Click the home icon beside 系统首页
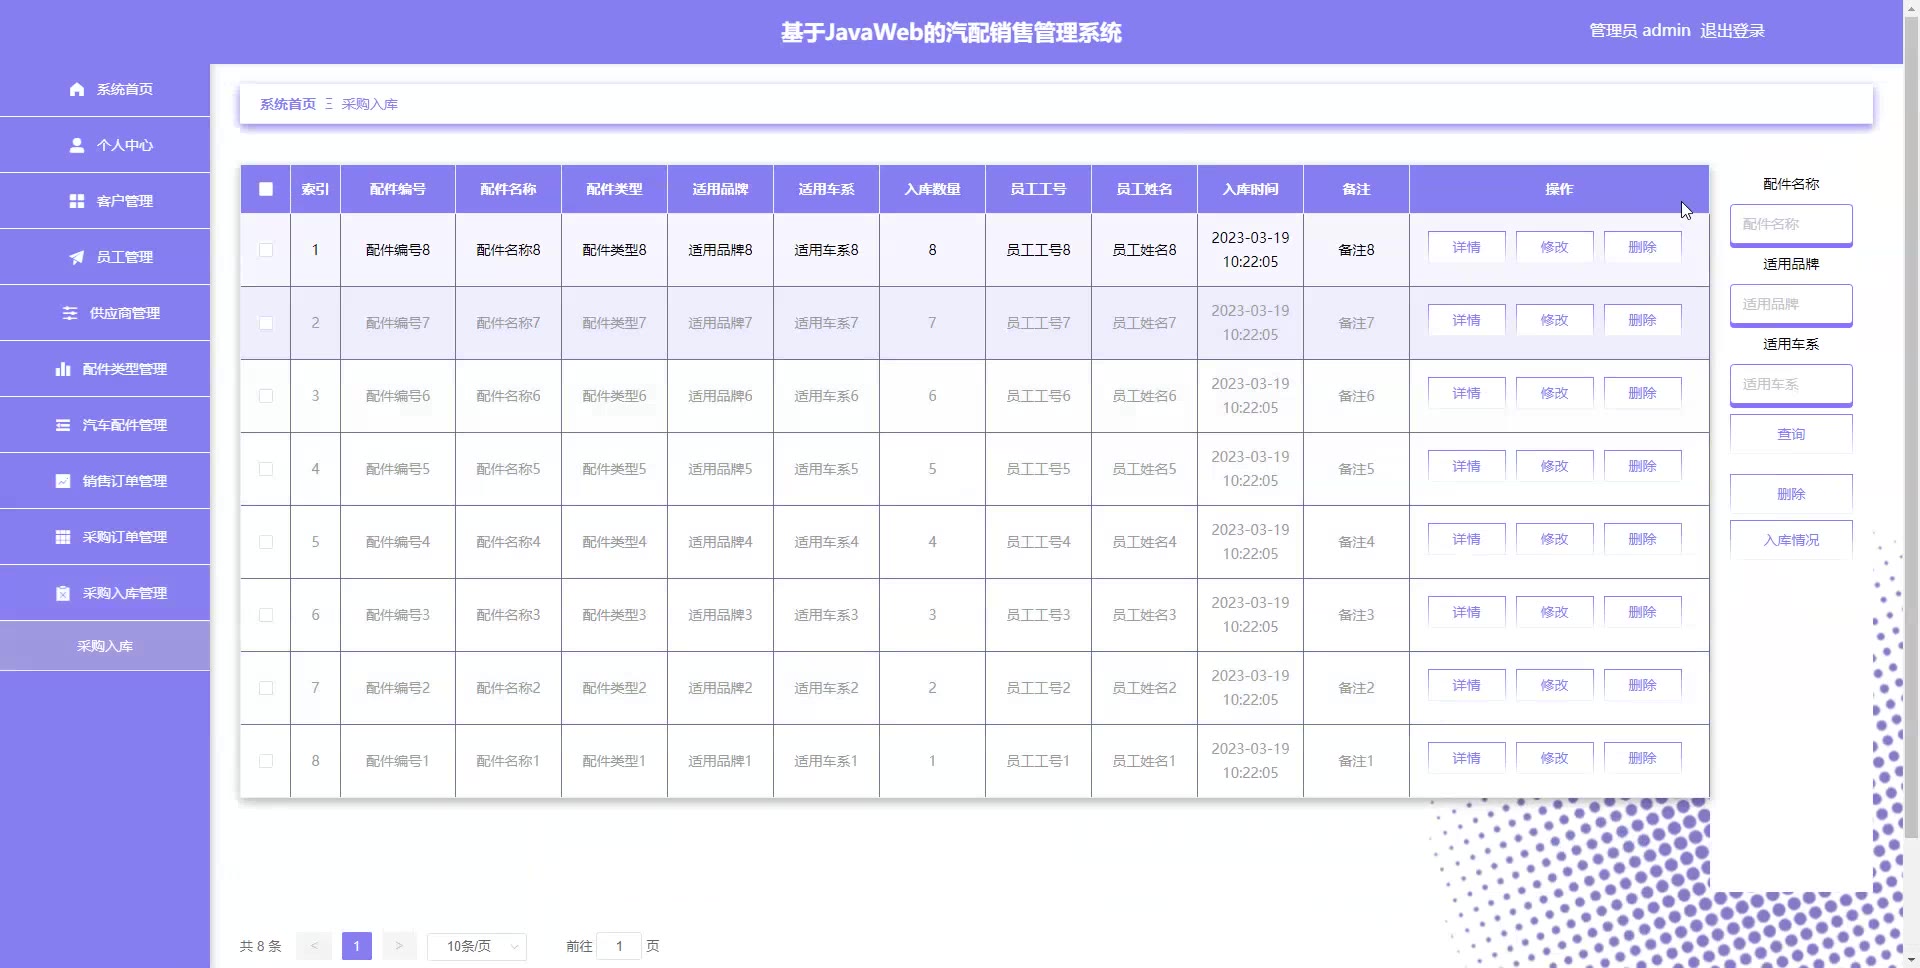1920x968 pixels. pos(77,89)
